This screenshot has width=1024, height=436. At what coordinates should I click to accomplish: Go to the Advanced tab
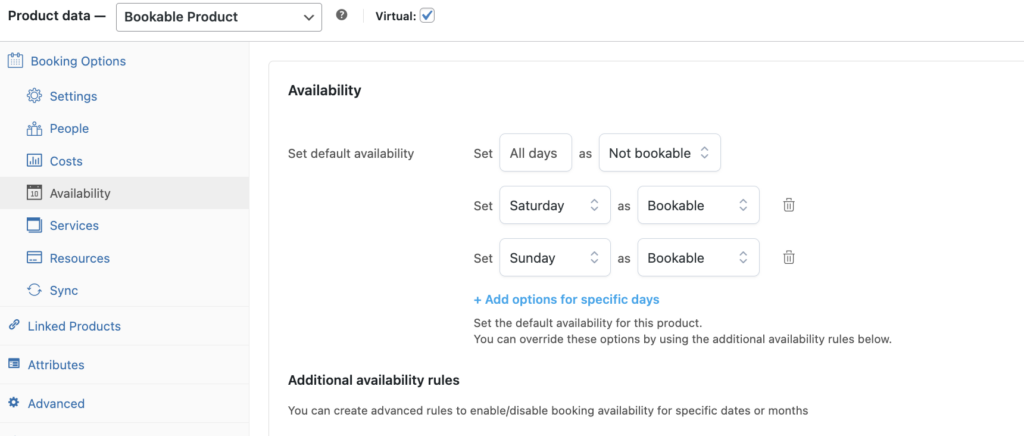tap(56, 404)
